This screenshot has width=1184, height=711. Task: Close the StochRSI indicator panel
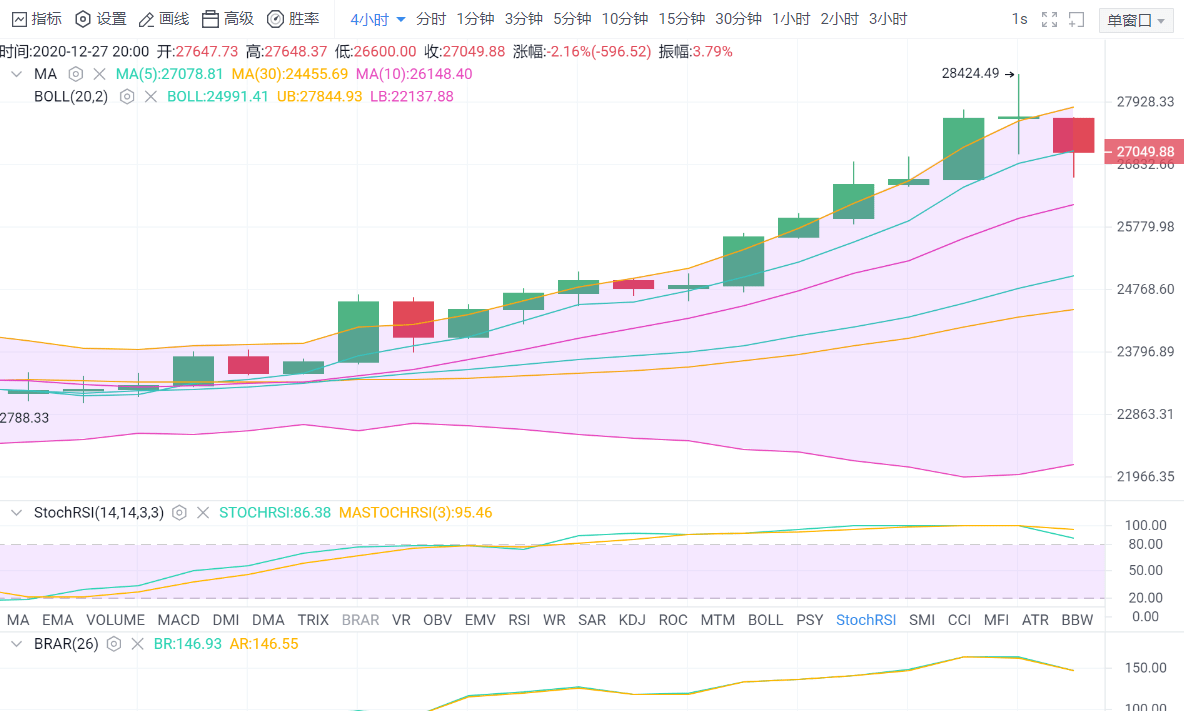[x=203, y=512]
